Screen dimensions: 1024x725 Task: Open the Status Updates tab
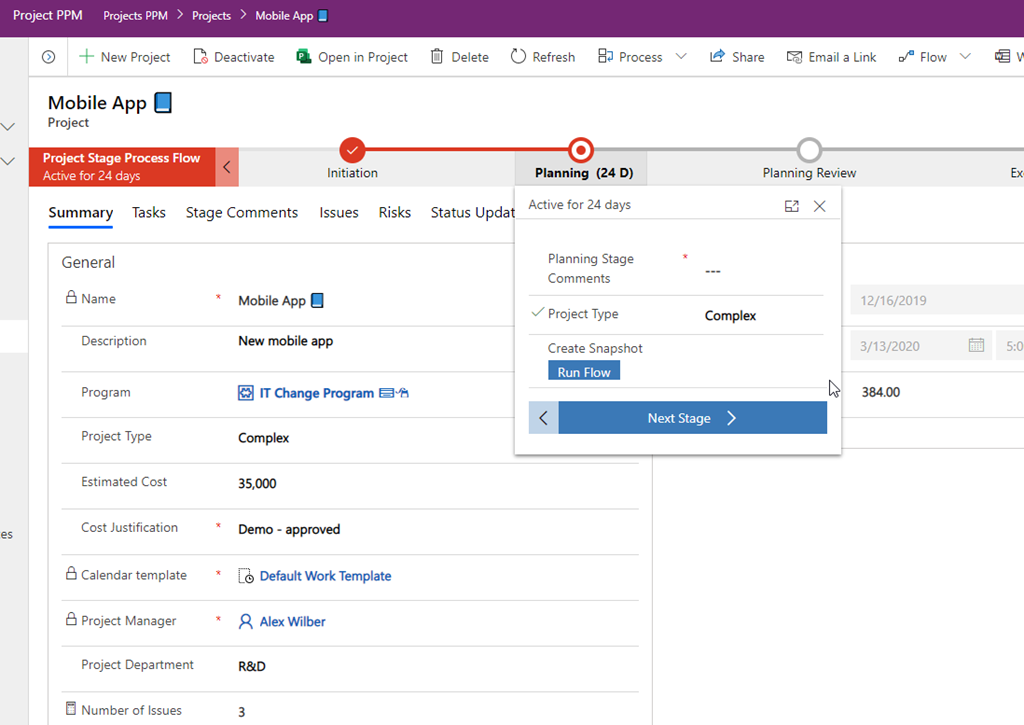[x=472, y=212]
